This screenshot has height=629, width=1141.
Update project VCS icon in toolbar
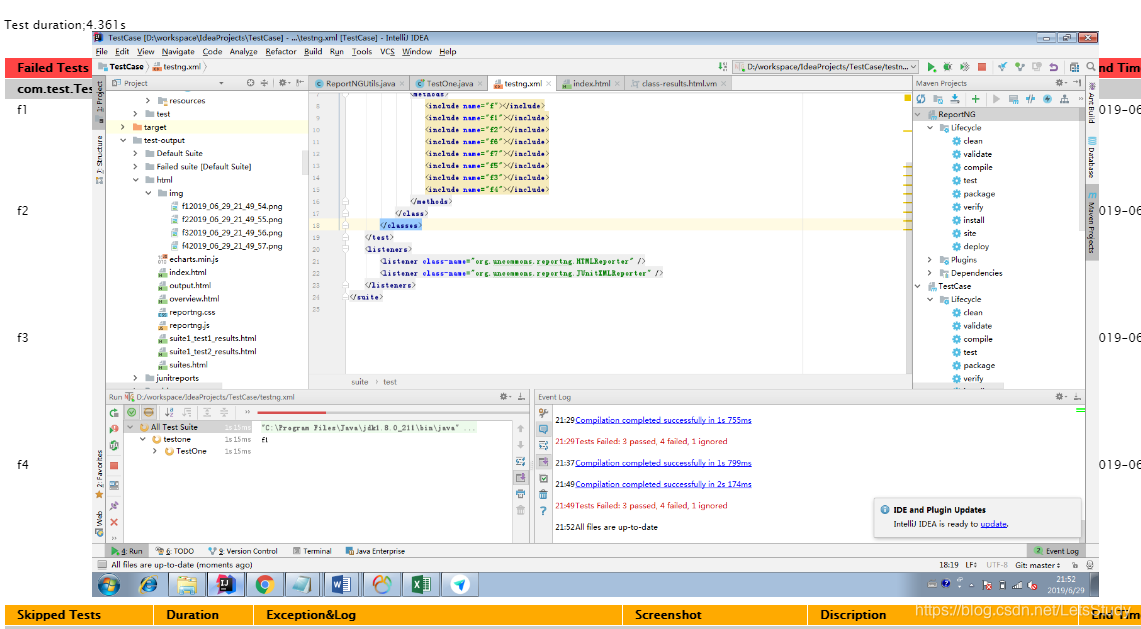coord(1003,67)
